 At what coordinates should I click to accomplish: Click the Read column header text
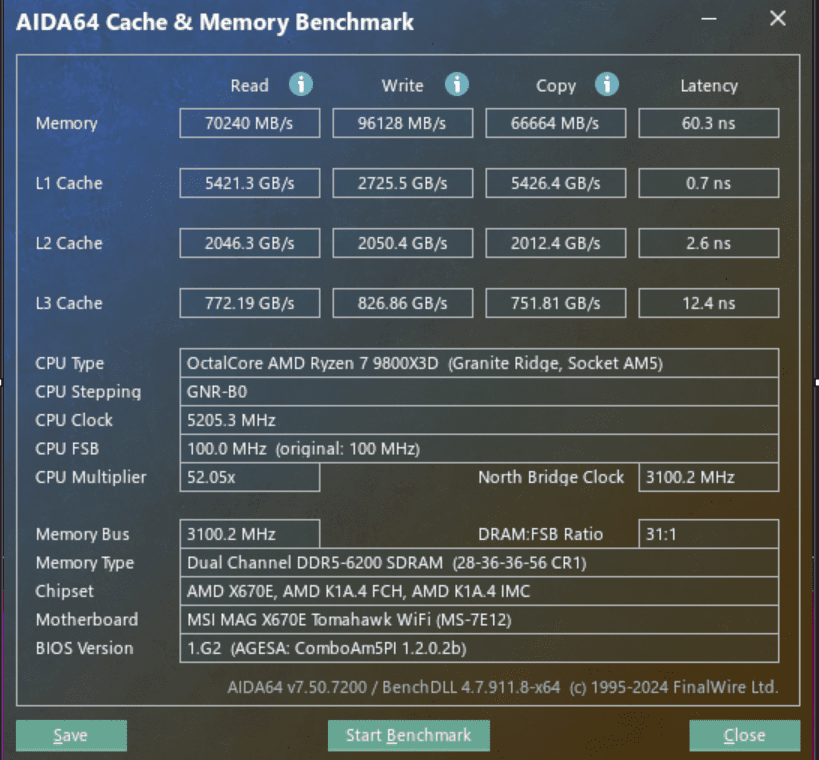tap(250, 86)
